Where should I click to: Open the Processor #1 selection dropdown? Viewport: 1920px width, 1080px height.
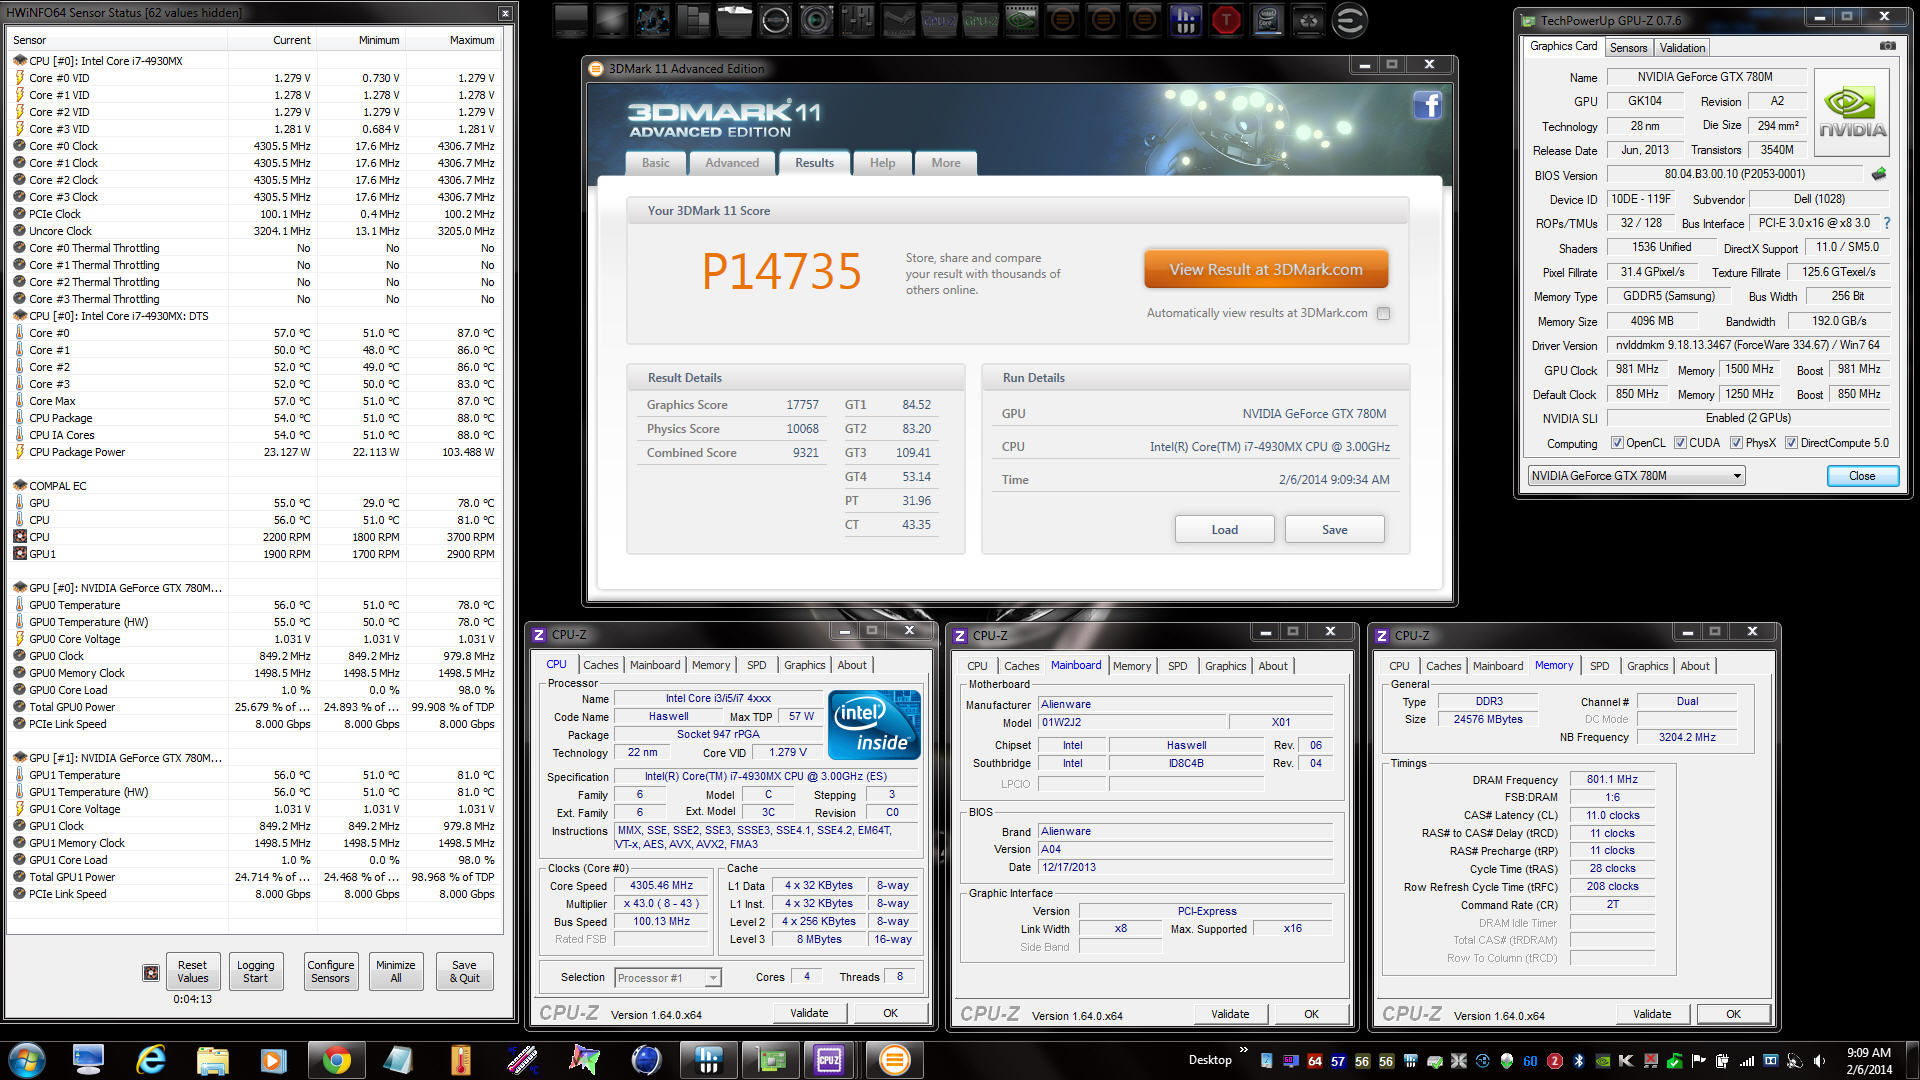point(668,978)
